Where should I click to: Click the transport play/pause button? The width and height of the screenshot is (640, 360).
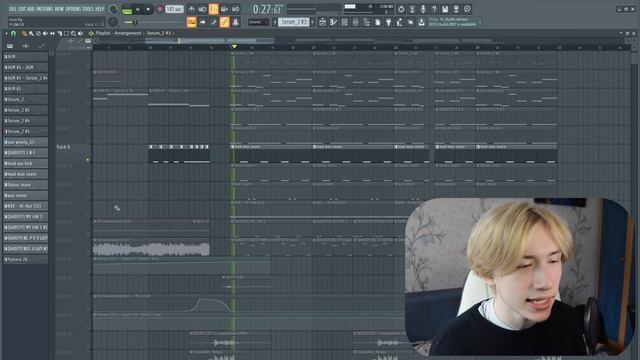(138, 9)
